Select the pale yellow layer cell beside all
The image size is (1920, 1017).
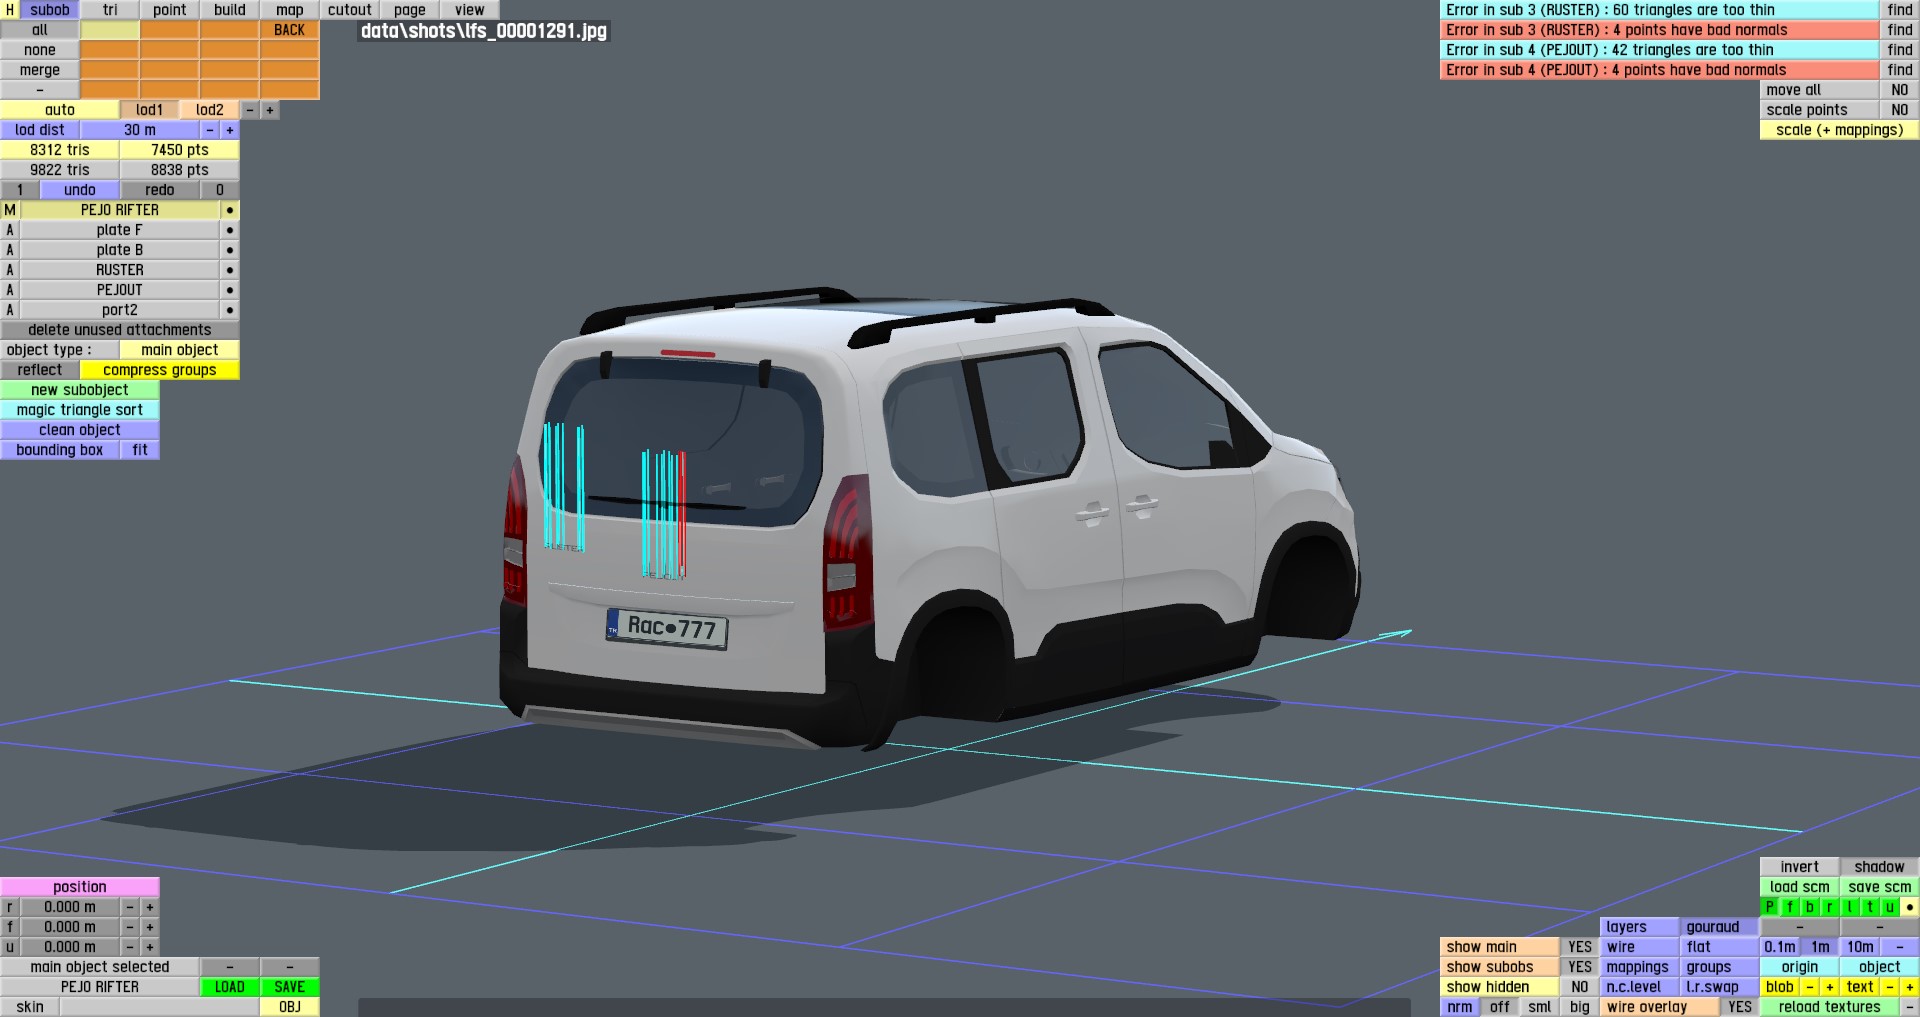[110, 30]
